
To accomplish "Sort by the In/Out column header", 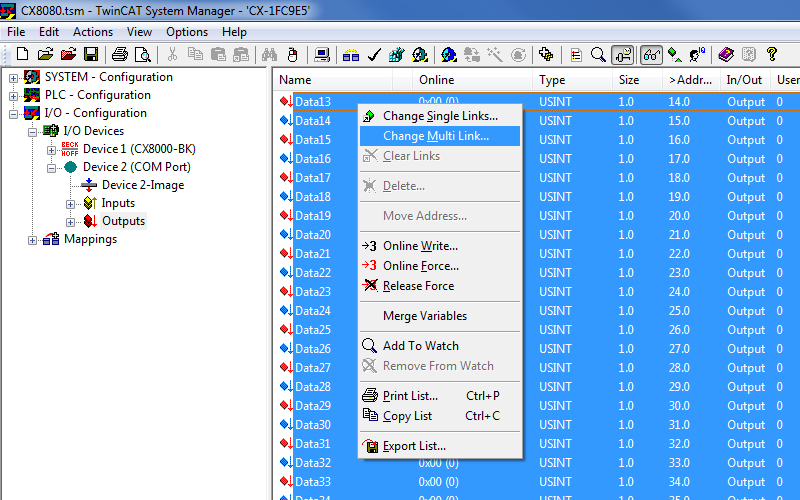I will 745,80.
